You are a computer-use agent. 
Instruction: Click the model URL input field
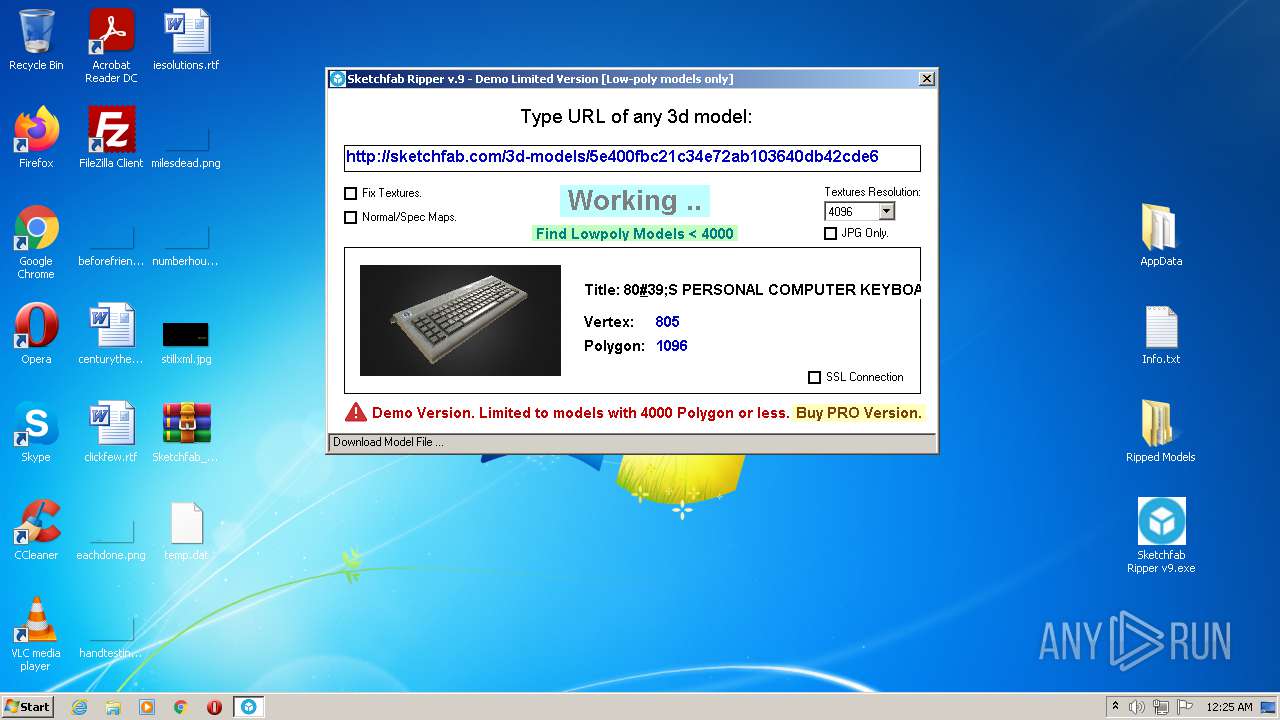click(632, 158)
